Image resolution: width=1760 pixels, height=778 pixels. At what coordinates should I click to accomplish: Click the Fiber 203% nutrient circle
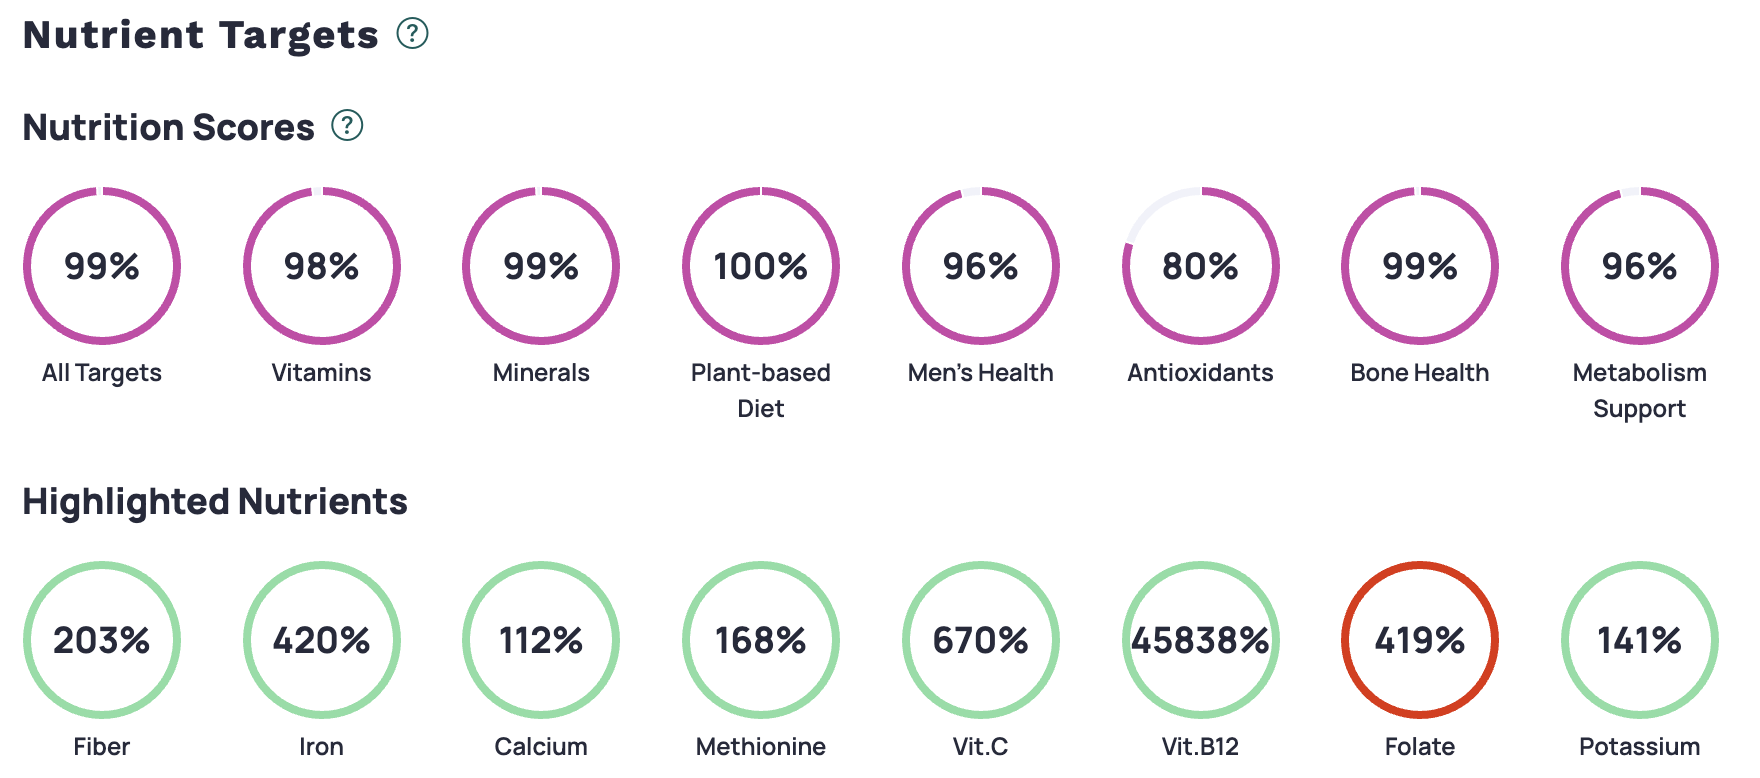click(x=102, y=640)
